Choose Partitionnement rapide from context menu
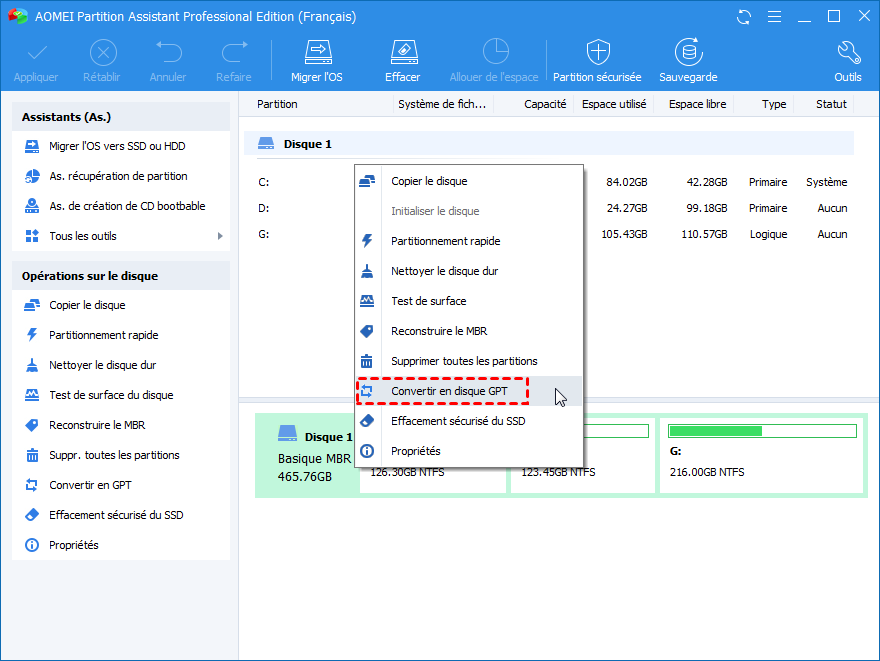Screen dimensions: 880x661 469,241
